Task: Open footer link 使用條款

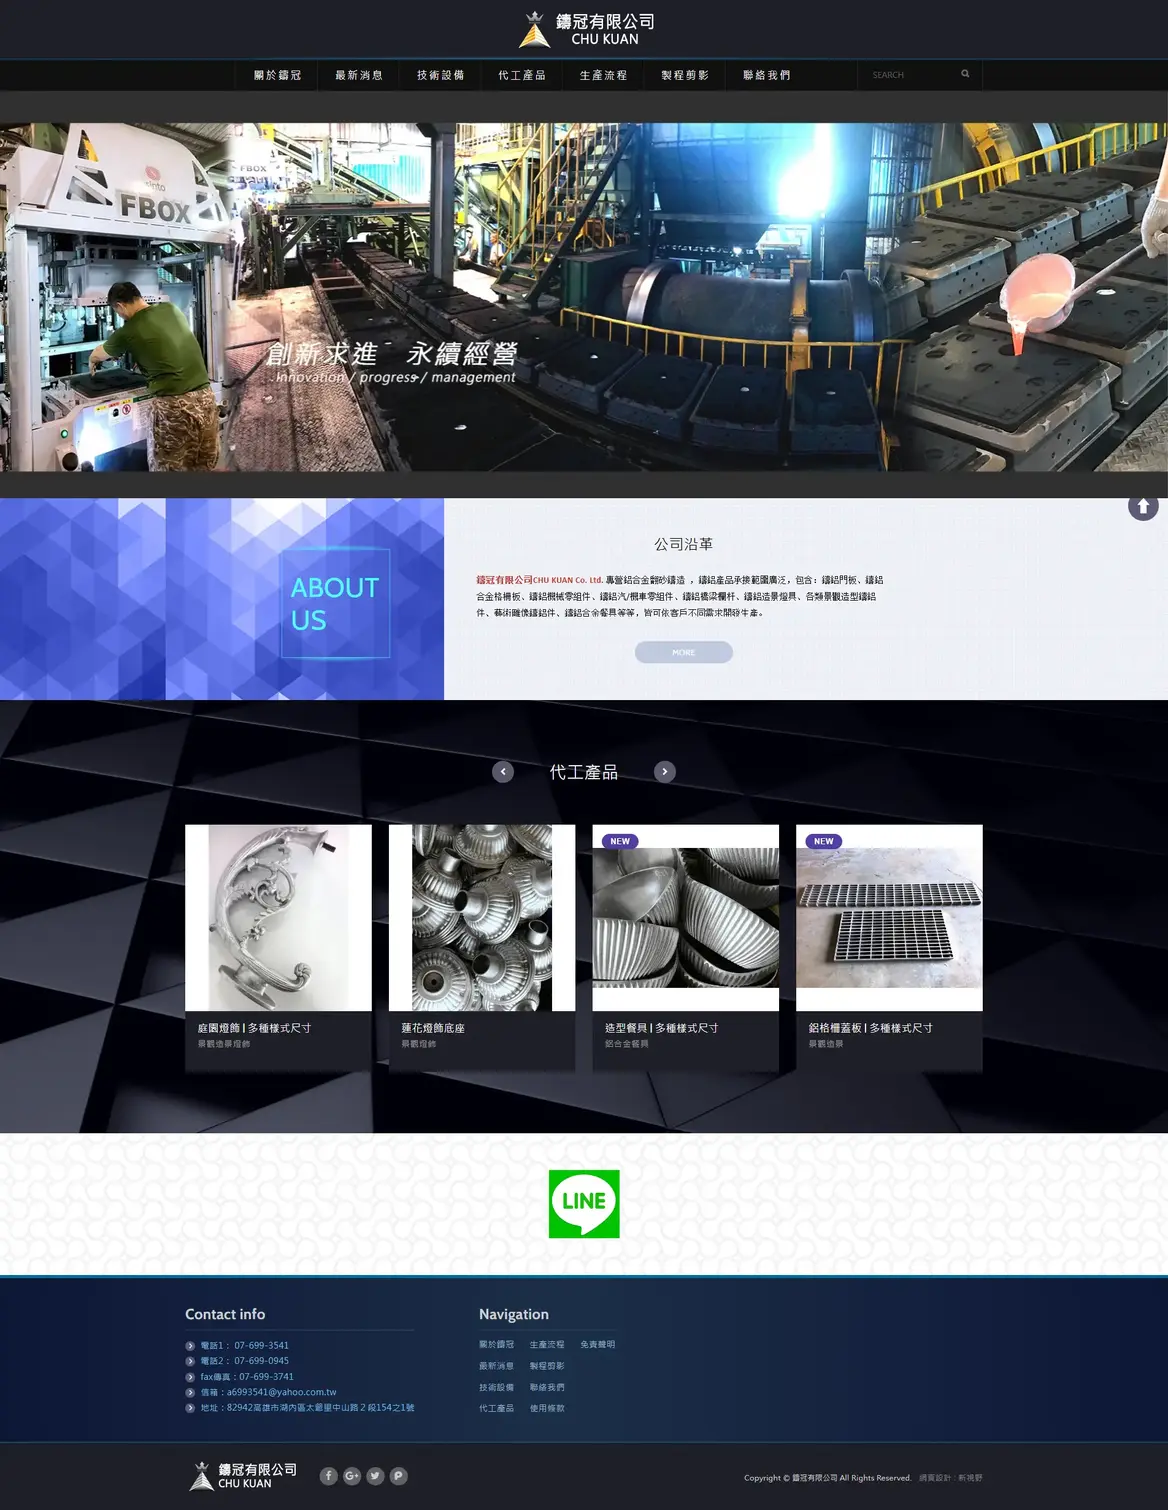Action: 547,1408
